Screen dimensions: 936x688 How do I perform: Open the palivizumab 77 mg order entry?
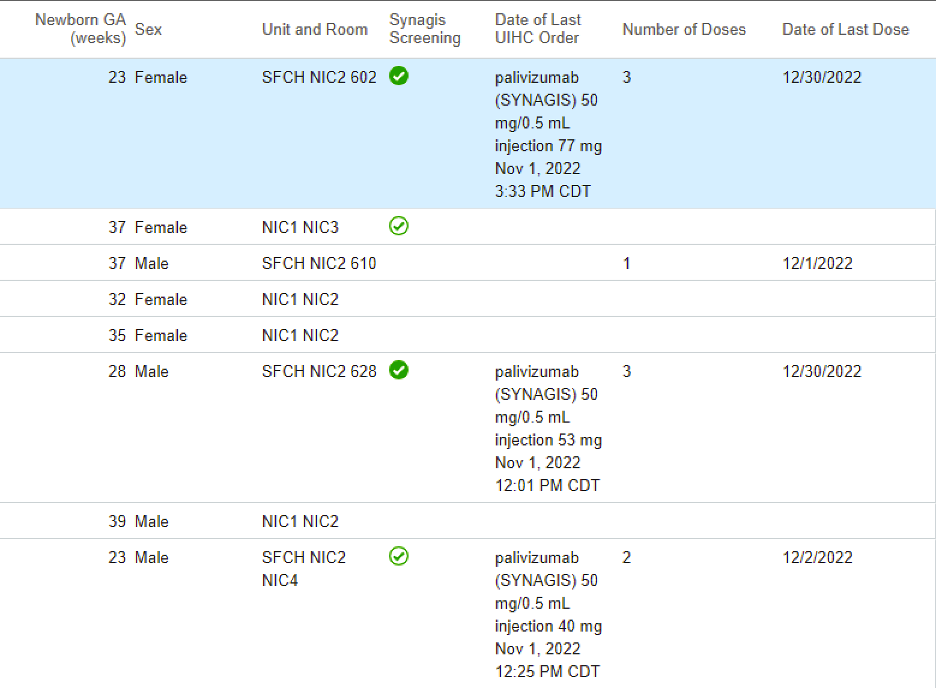(547, 134)
